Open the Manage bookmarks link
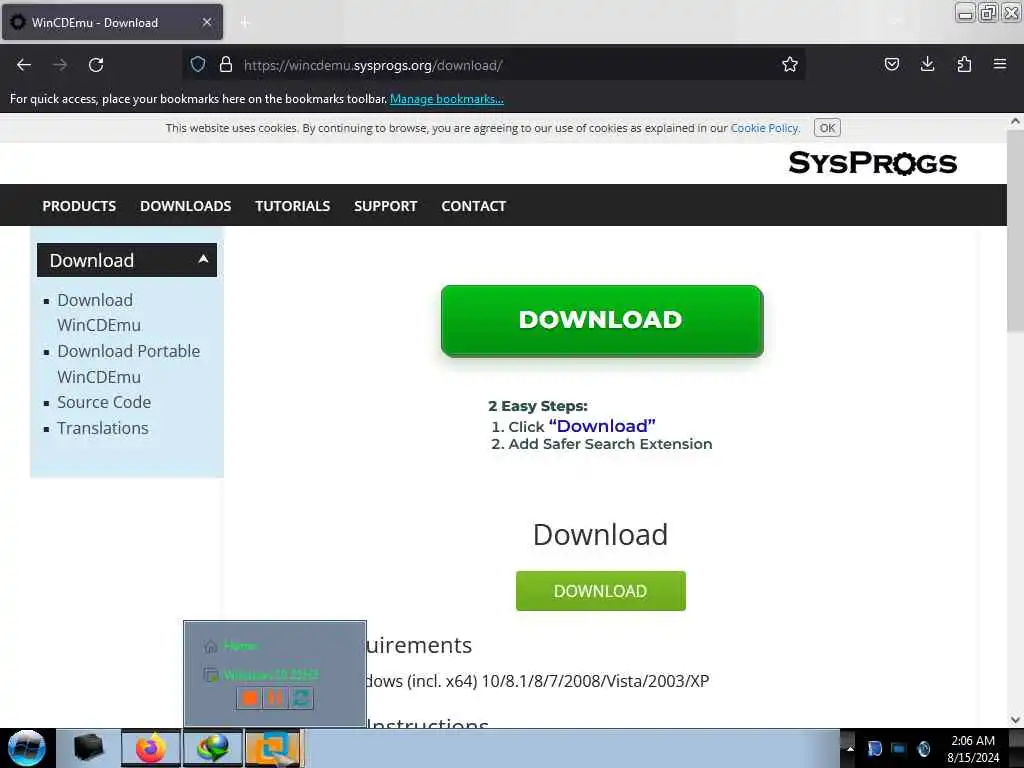The height and width of the screenshot is (768, 1024). [x=447, y=99]
